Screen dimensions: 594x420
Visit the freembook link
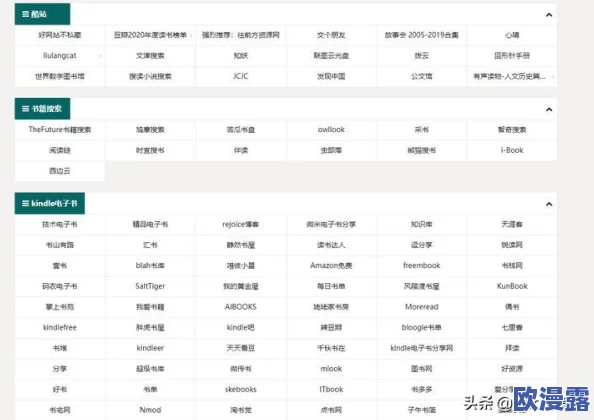click(422, 265)
